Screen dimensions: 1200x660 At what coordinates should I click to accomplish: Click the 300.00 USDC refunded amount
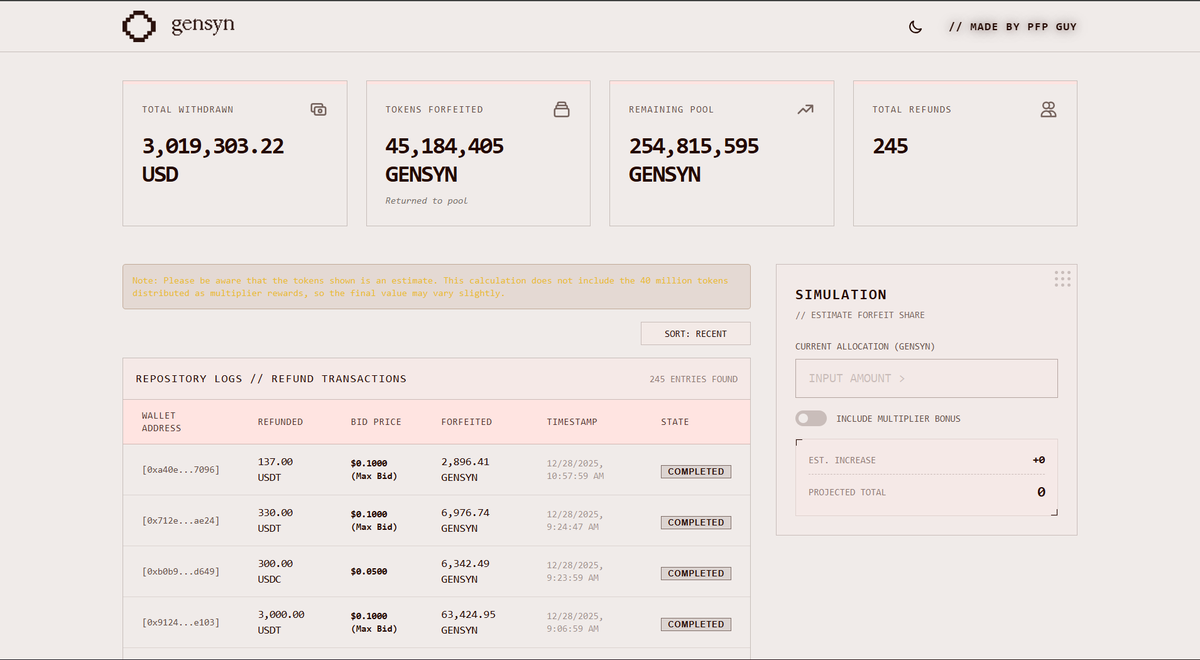275,571
